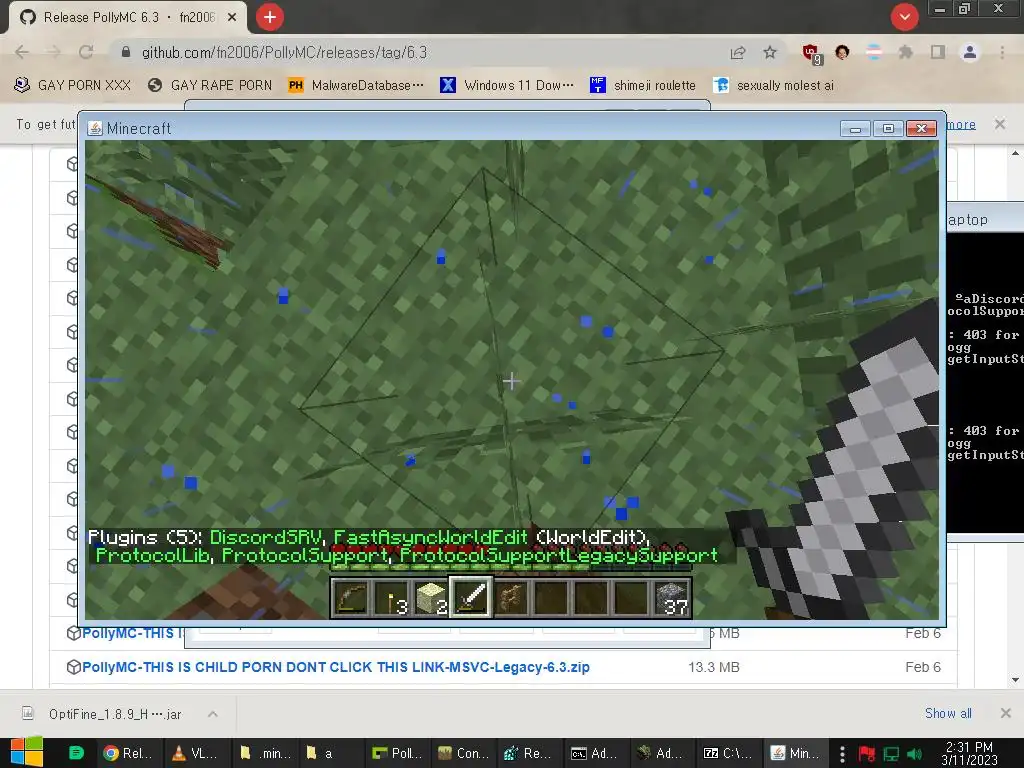Select the bow in the Minecraft hotbar

click(349, 598)
